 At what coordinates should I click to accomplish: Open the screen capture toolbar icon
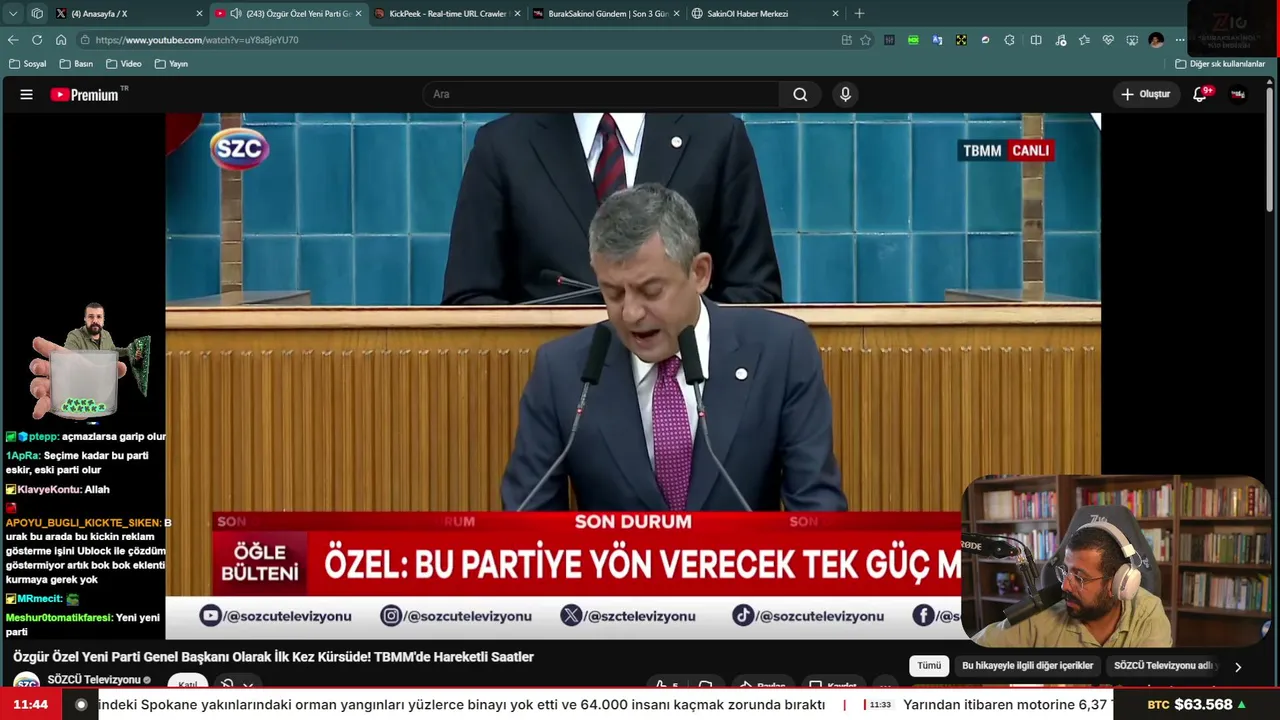(1132, 40)
